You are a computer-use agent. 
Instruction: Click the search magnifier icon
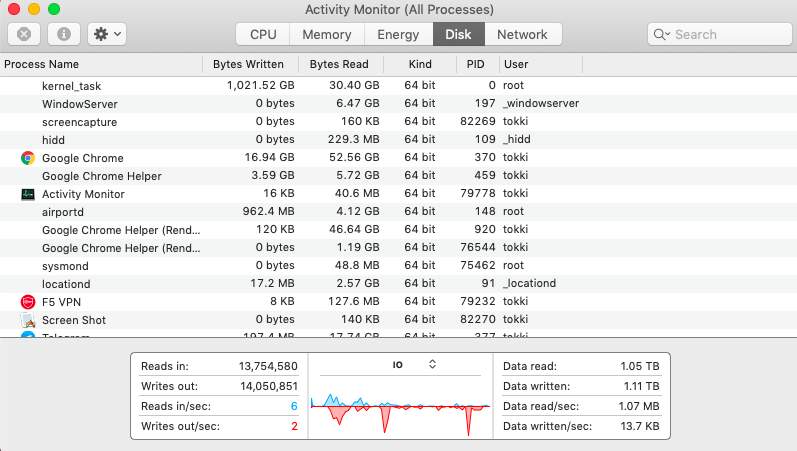pyautogui.click(x=661, y=34)
